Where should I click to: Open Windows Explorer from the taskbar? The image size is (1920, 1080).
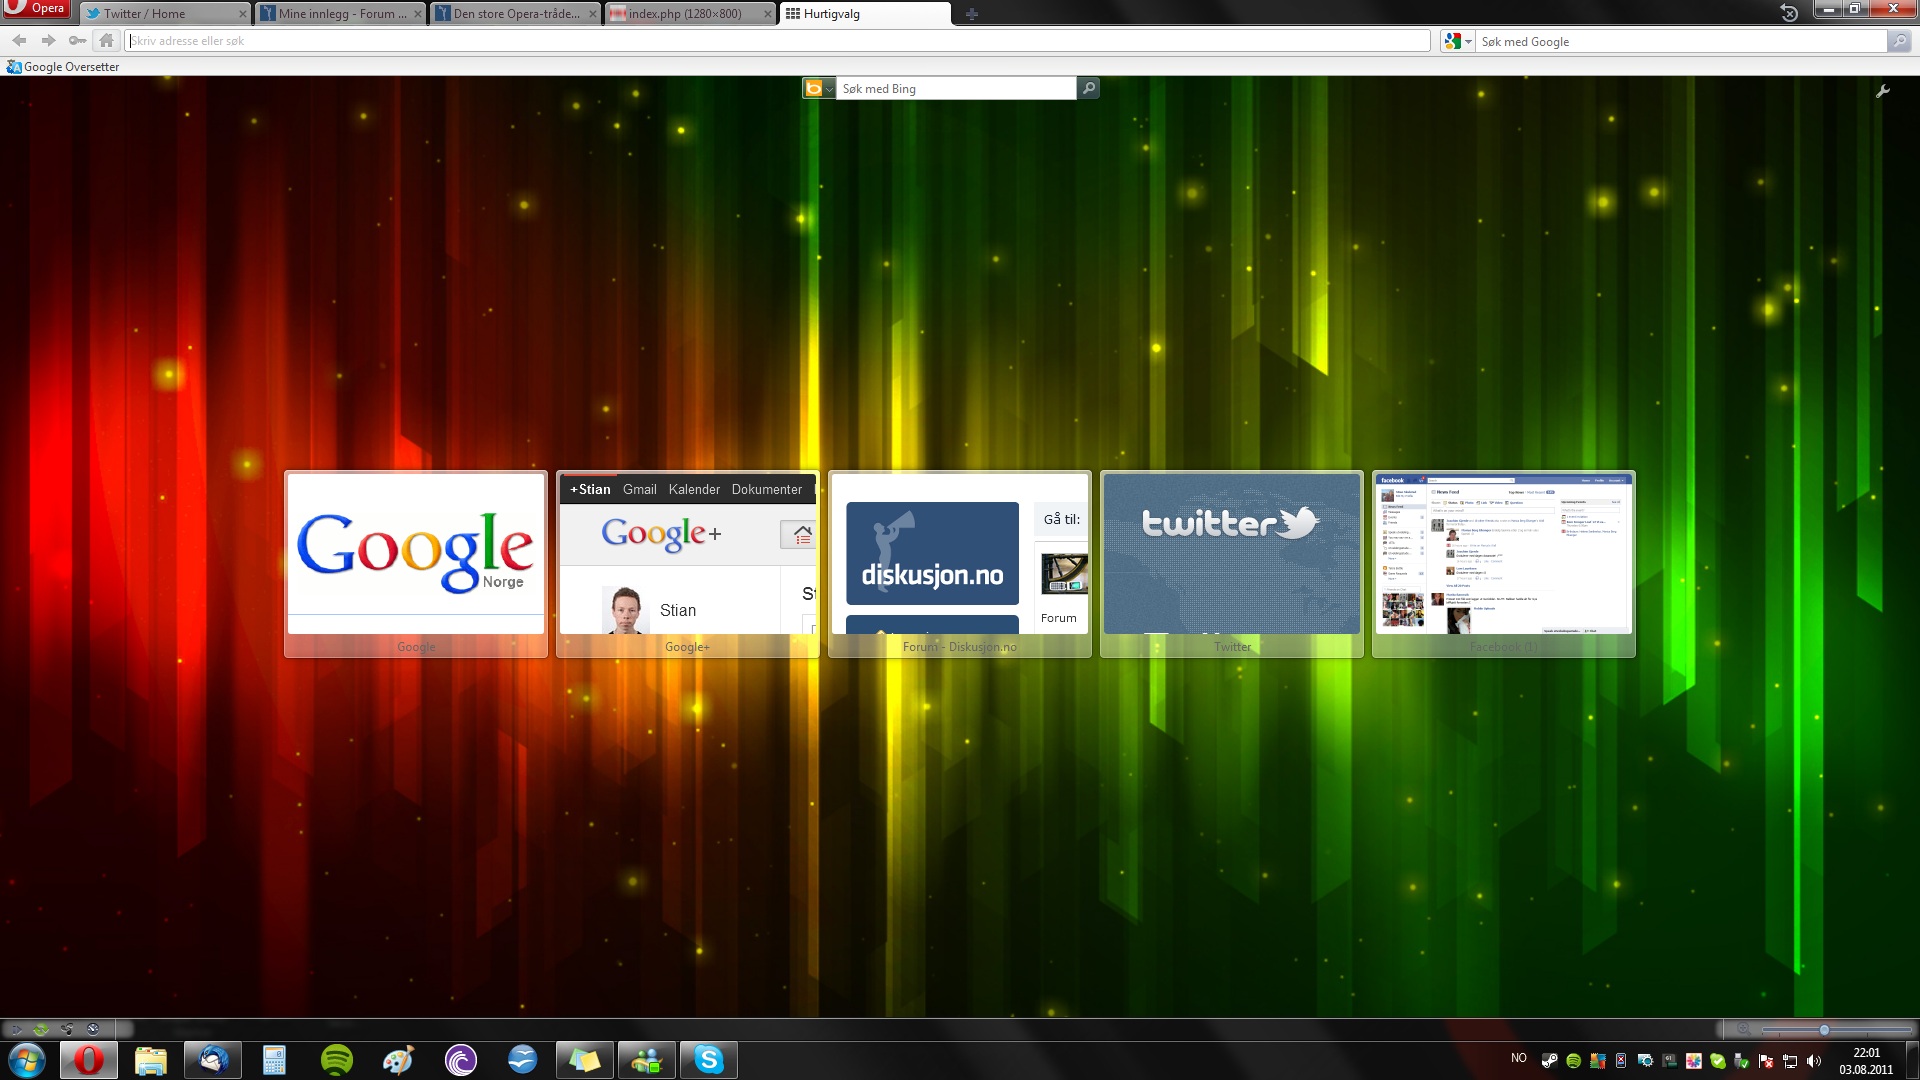(151, 1060)
